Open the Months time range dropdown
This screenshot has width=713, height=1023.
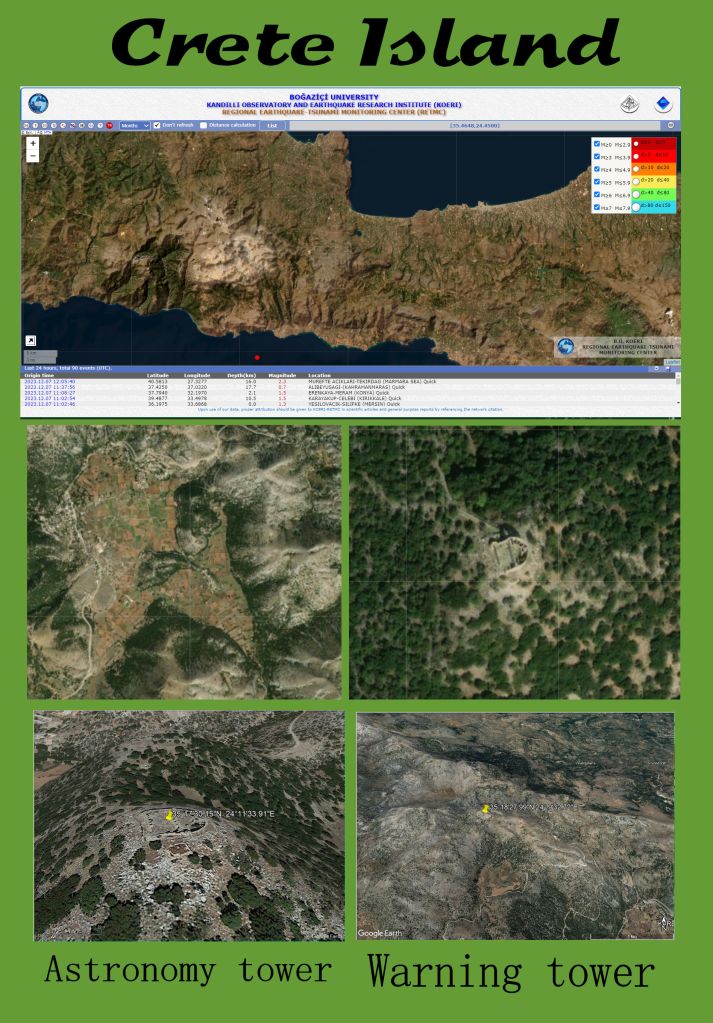pyautogui.click(x=134, y=125)
